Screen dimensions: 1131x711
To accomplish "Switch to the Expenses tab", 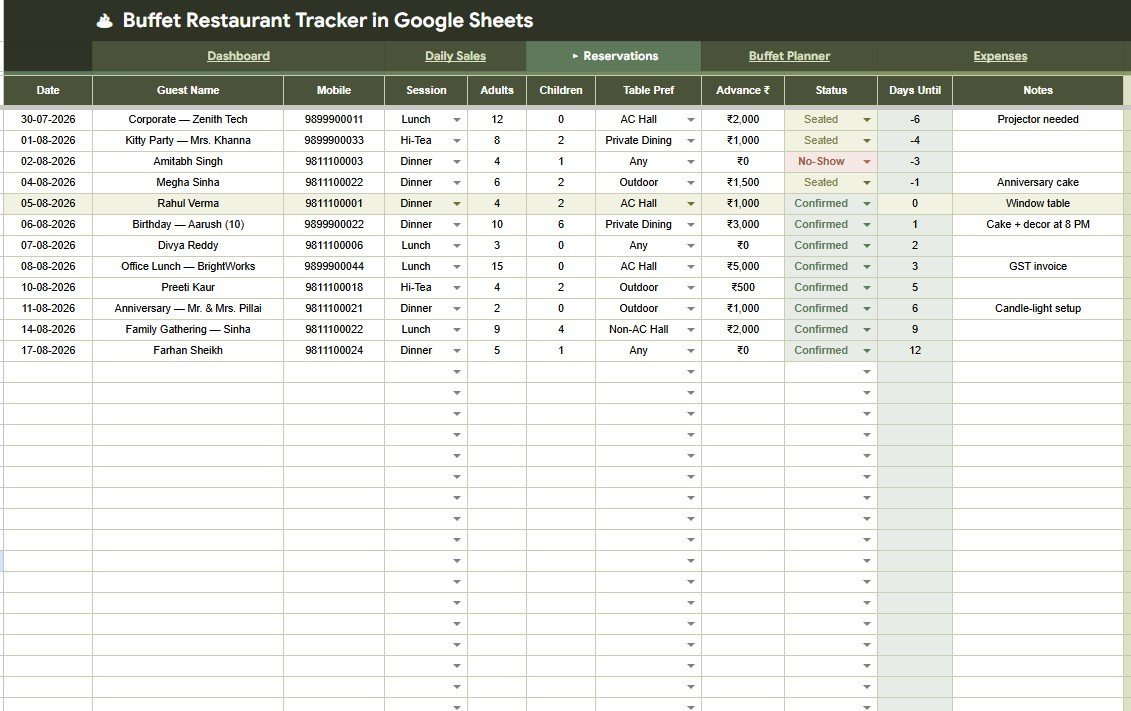I will point(1000,56).
